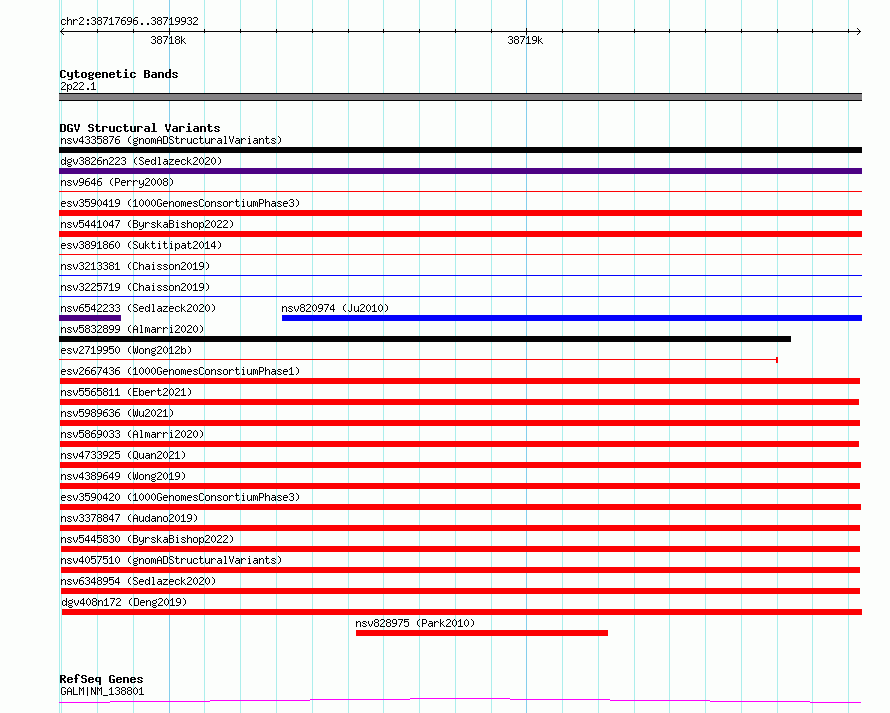The width and height of the screenshot is (890, 713).
Task: Select the black nsv4335876 variant bar
Action: (460, 150)
